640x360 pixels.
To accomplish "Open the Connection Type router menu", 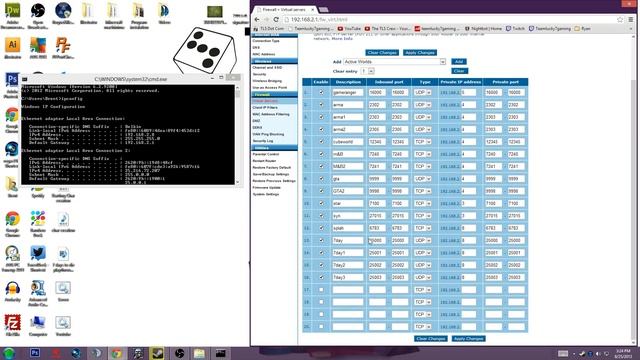I will pyautogui.click(x=266, y=41).
